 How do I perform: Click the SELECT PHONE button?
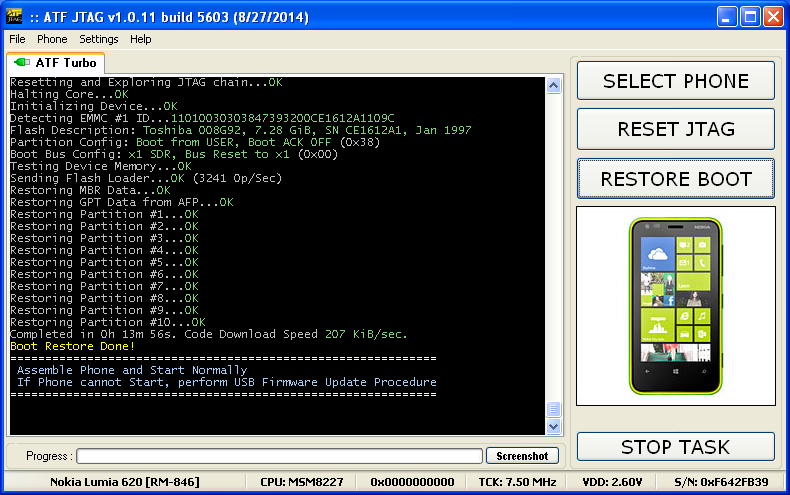[676, 81]
